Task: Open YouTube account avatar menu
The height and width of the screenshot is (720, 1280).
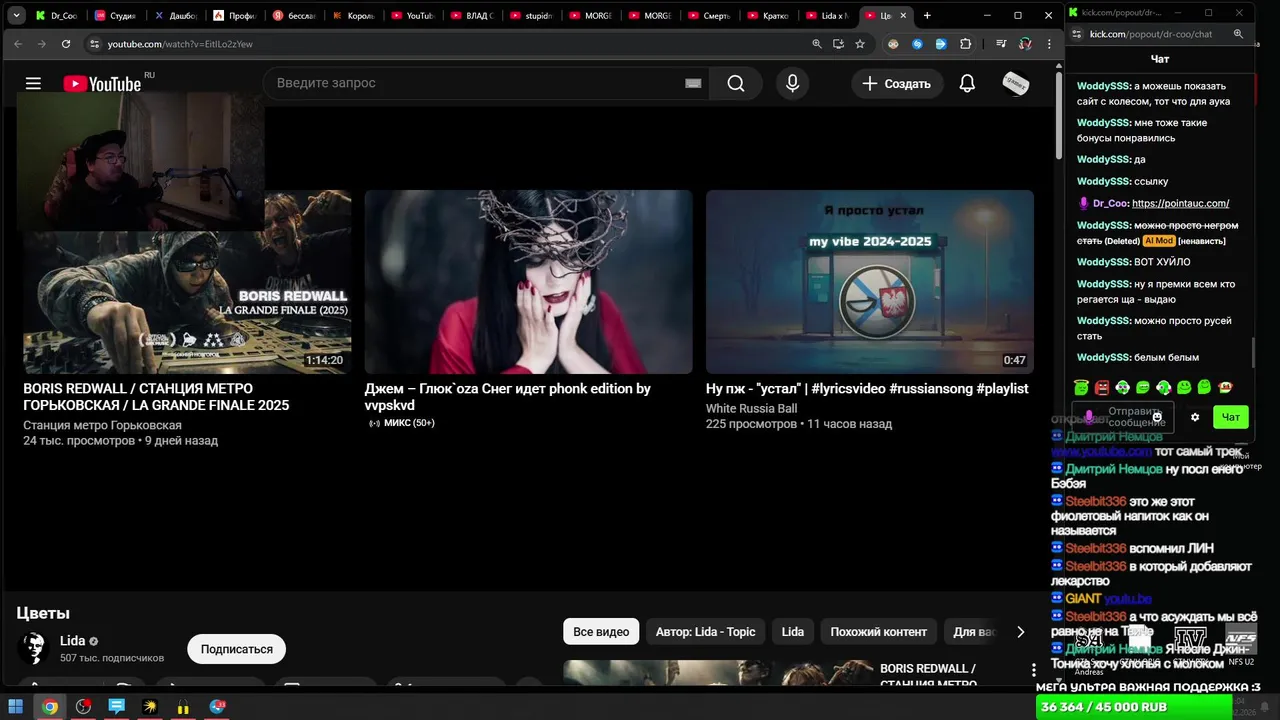Action: click(1016, 84)
